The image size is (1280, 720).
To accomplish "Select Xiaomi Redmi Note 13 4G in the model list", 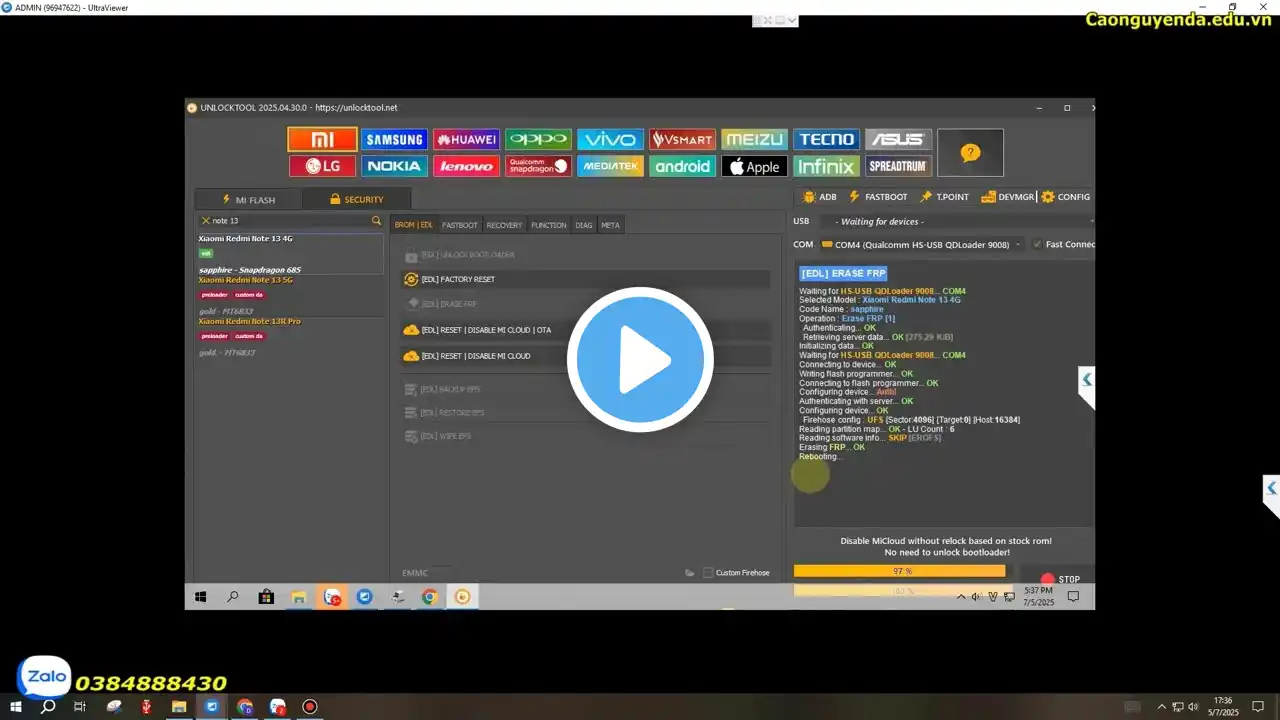I will click(x=290, y=254).
